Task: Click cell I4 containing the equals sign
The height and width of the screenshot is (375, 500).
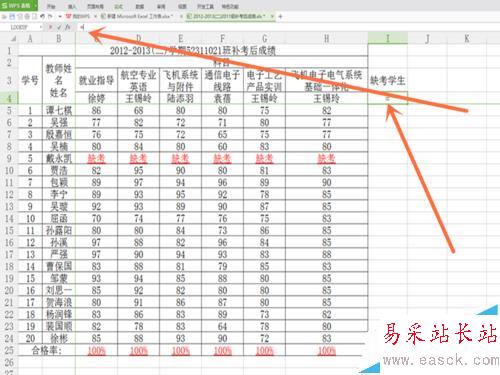Action: (388, 98)
